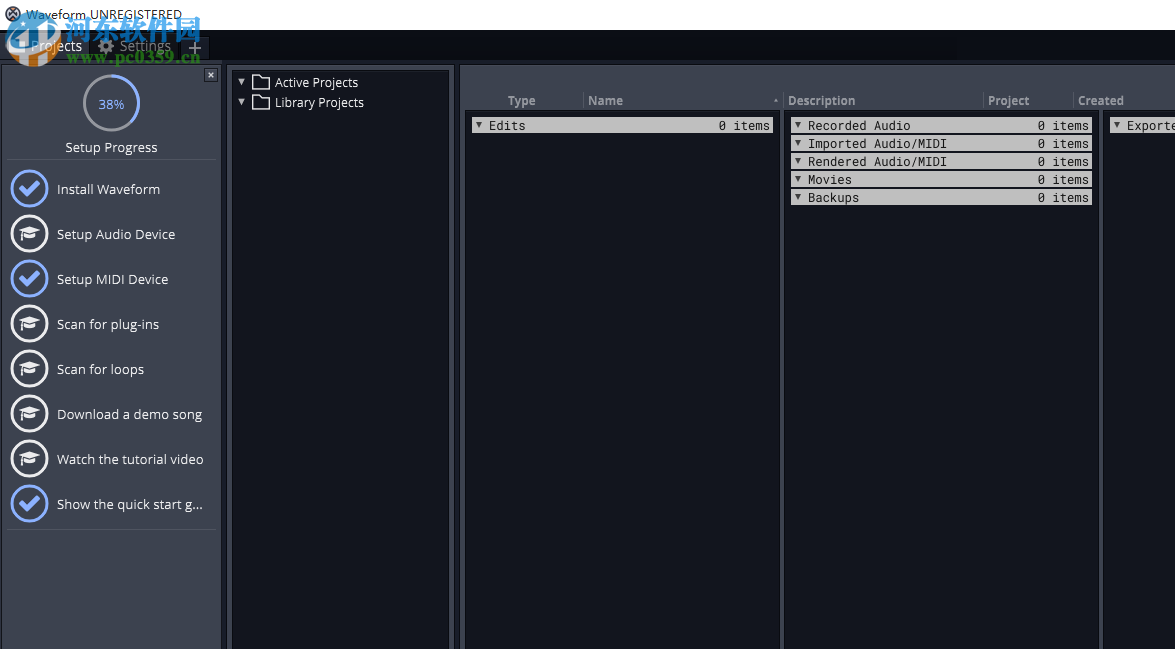
Task: Open the Download a demo song icon
Action: (x=29, y=413)
